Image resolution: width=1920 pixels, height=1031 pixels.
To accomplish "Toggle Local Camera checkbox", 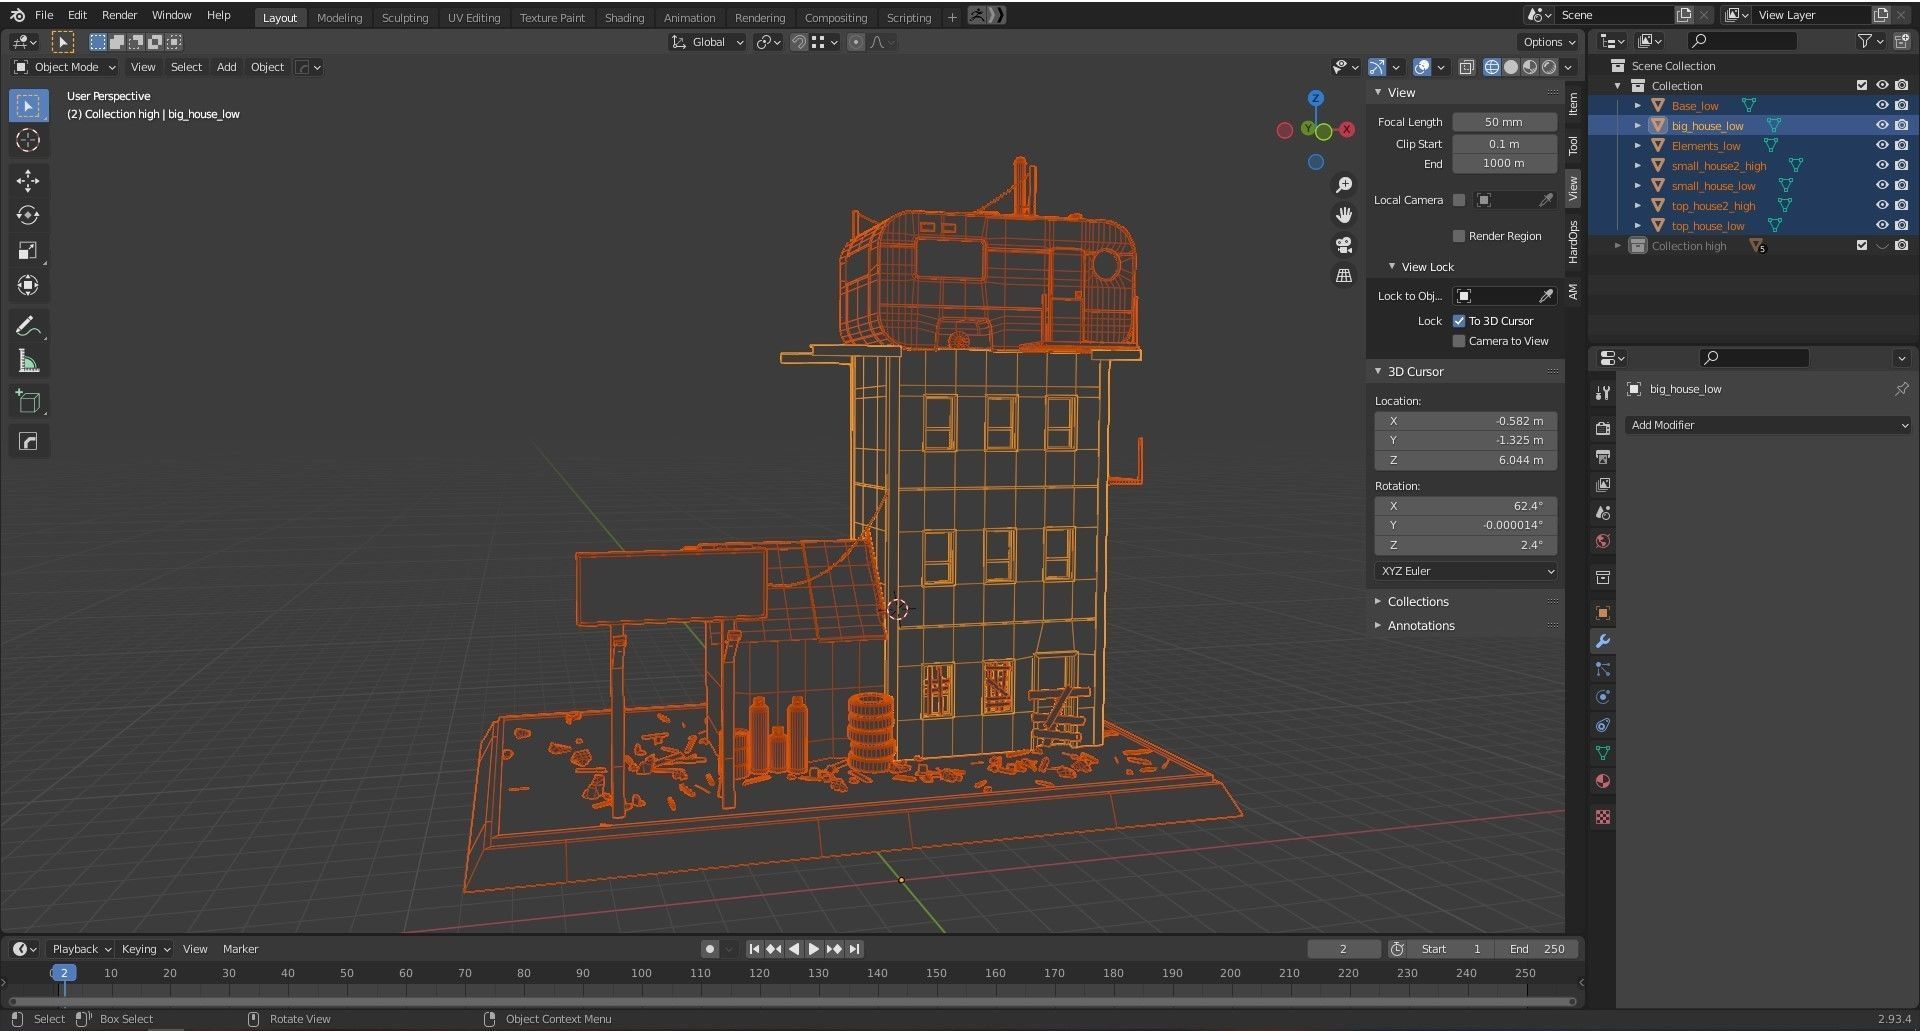I will click(x=1459, y=200).
